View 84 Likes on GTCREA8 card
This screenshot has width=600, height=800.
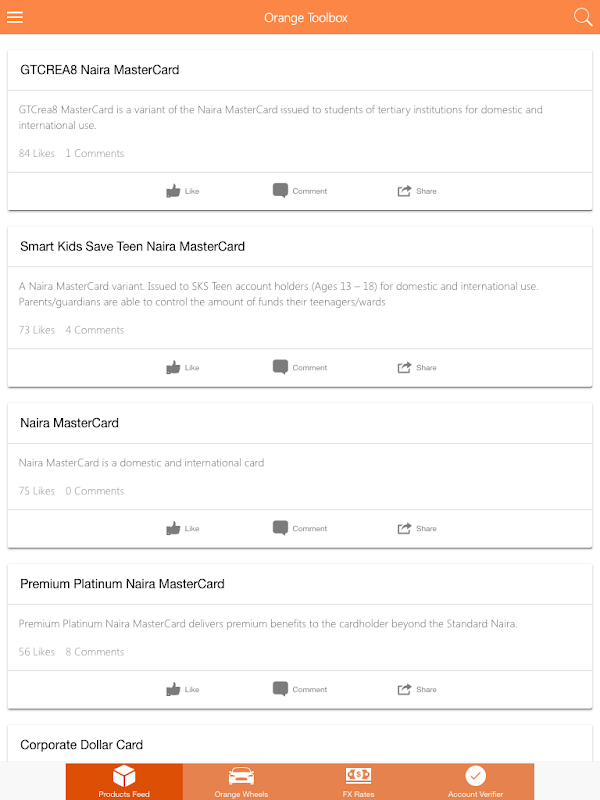[37, 154]
